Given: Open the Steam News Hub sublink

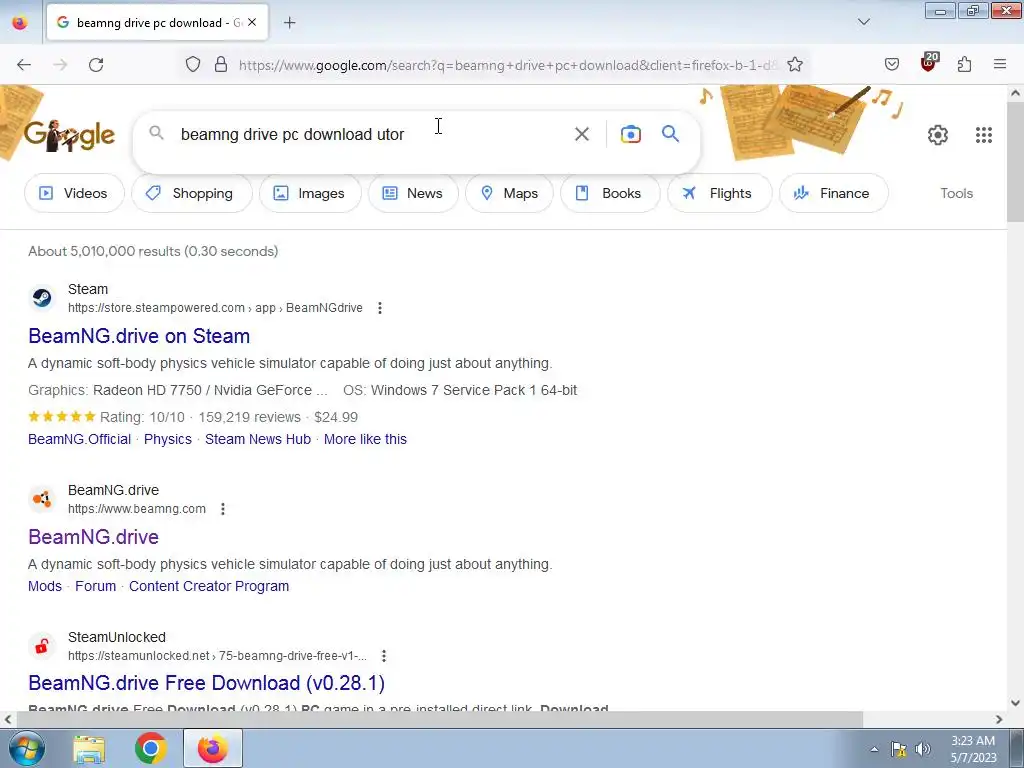Looking at the screenshot, I should 258,439.
